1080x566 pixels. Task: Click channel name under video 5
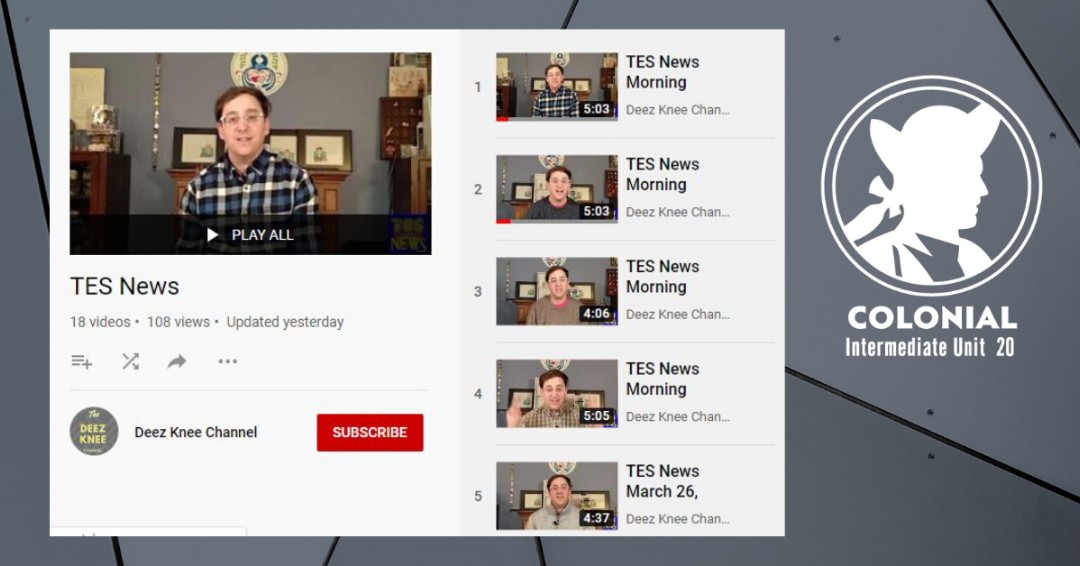click(x=678, y=518)
